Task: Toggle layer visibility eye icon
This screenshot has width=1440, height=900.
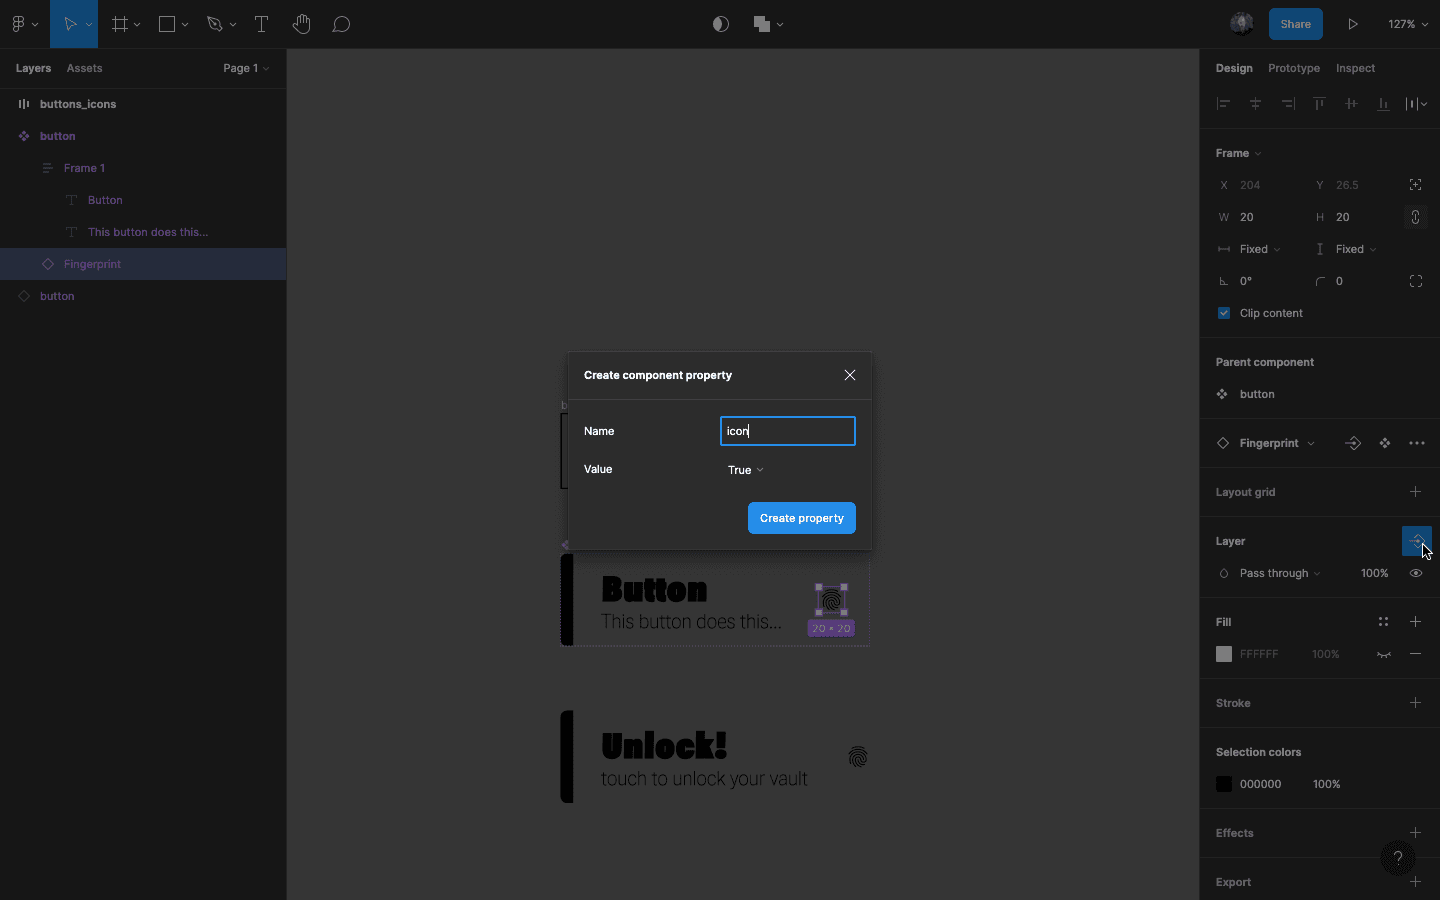Action: [1415, 573]
